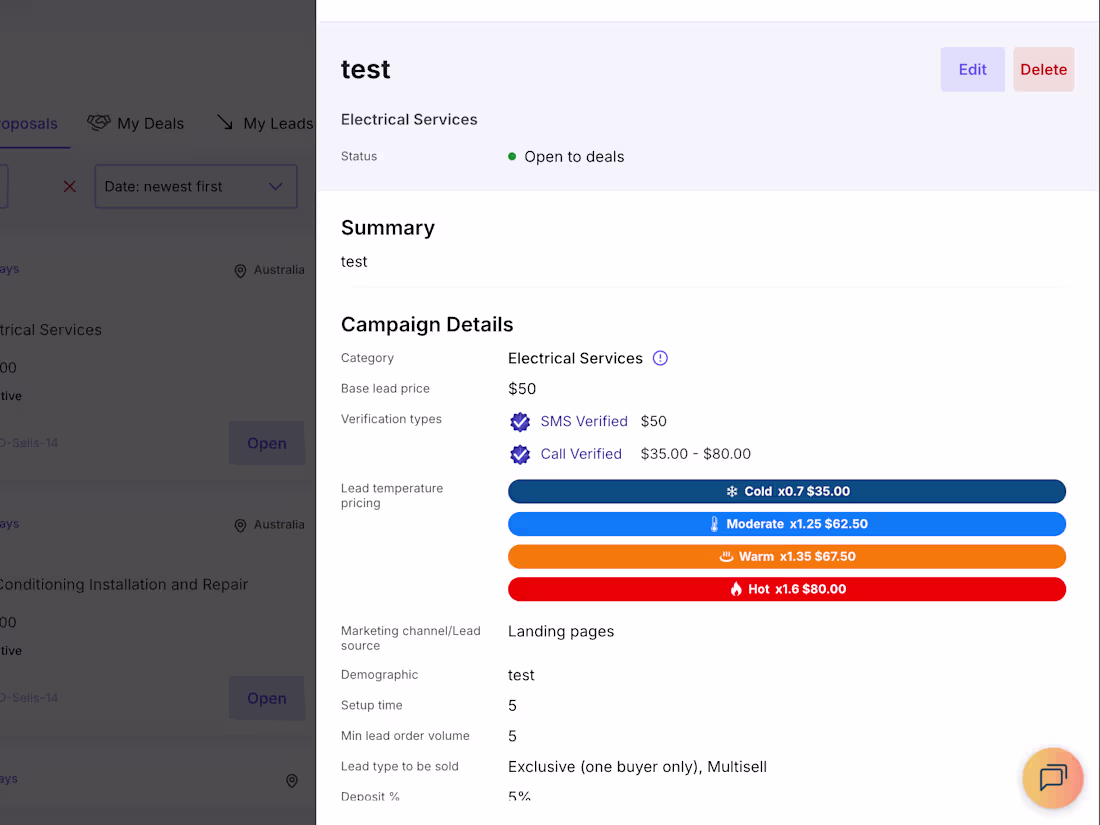The width and height of the screenshot is (1100, 825).
Task: Click the flame icon on Hot bar
Action: (736, 589)
